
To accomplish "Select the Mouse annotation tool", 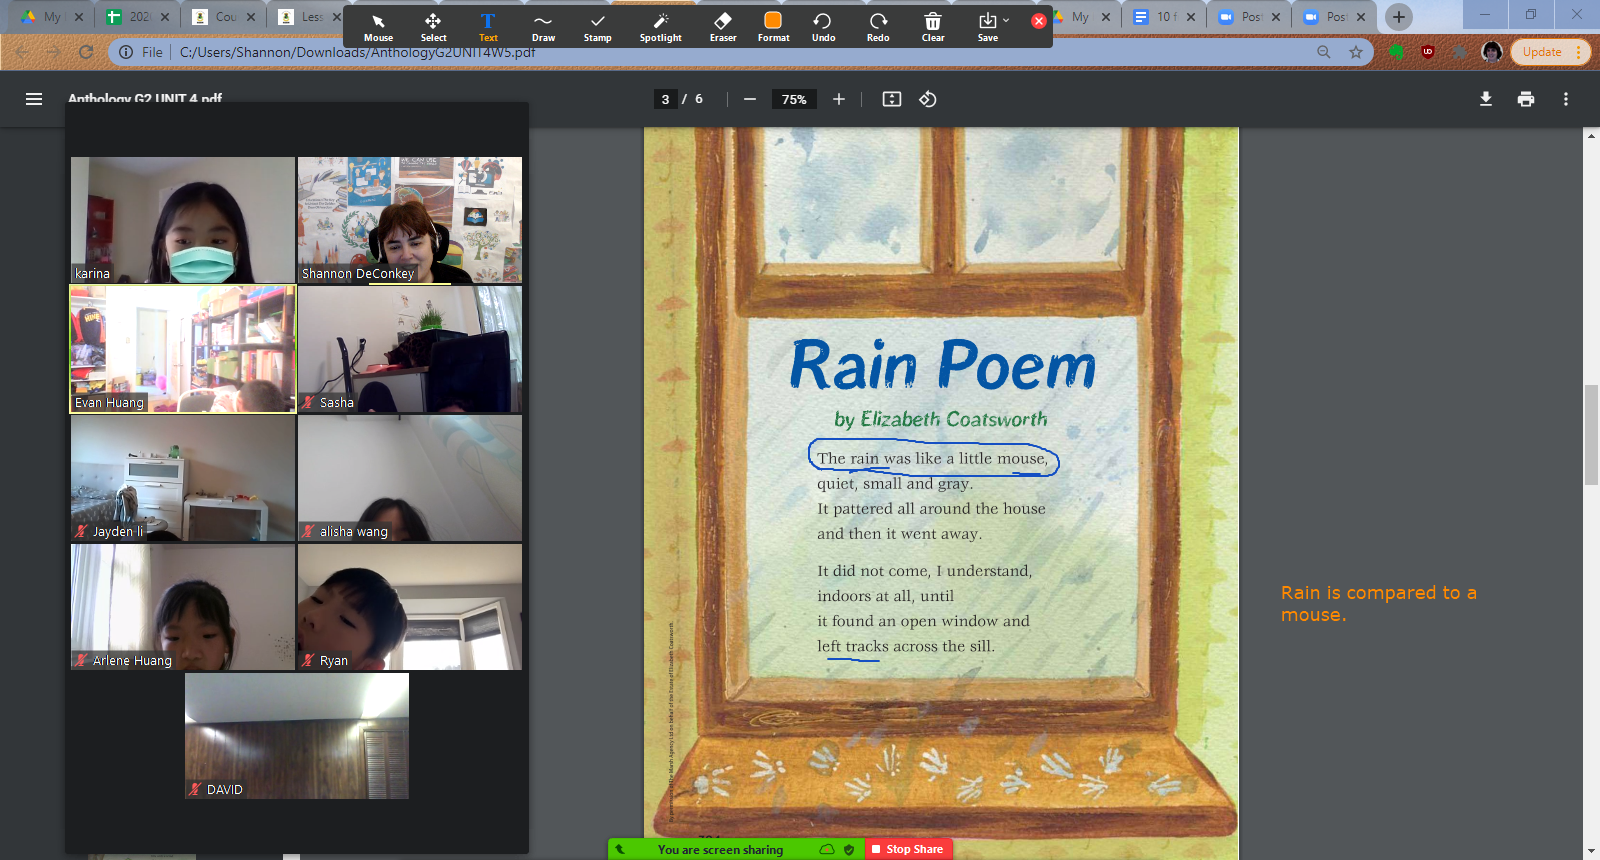I will (x=378, y=27).
